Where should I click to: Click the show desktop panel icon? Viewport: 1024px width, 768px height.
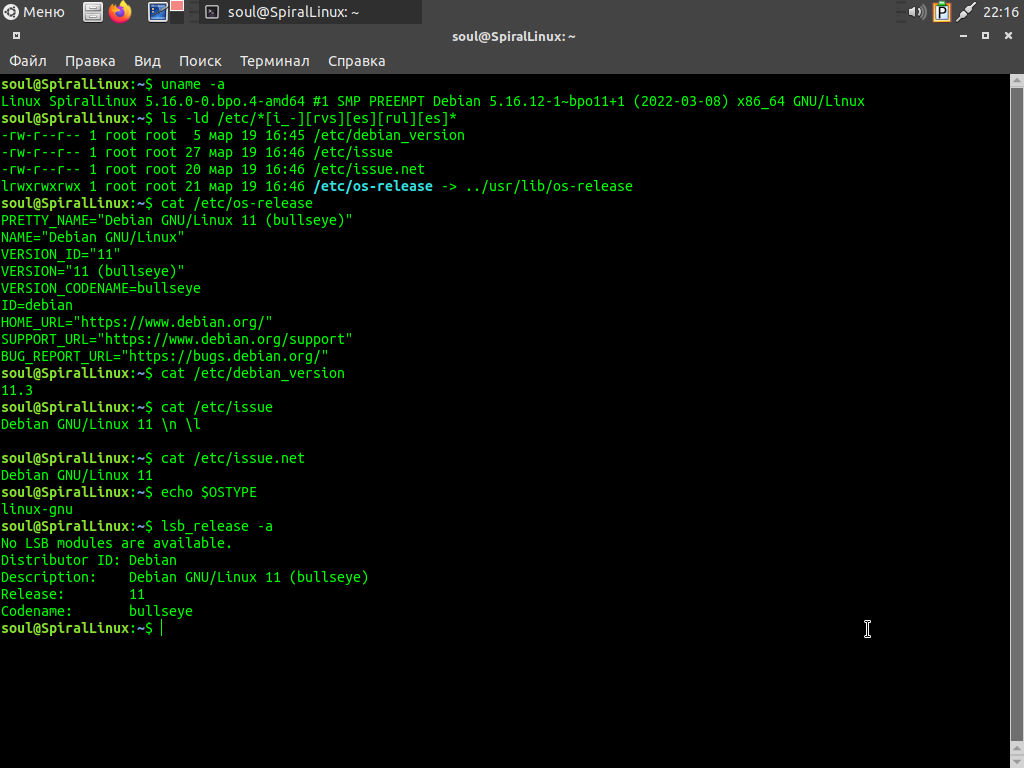pyautogui.click(x=157, y=12)
